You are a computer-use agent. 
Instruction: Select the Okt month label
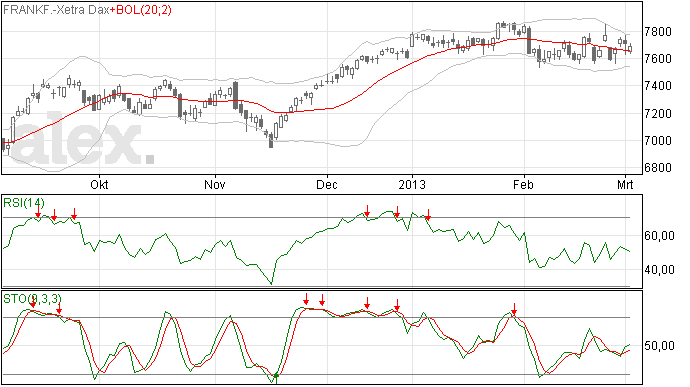(x=99, y=184)
